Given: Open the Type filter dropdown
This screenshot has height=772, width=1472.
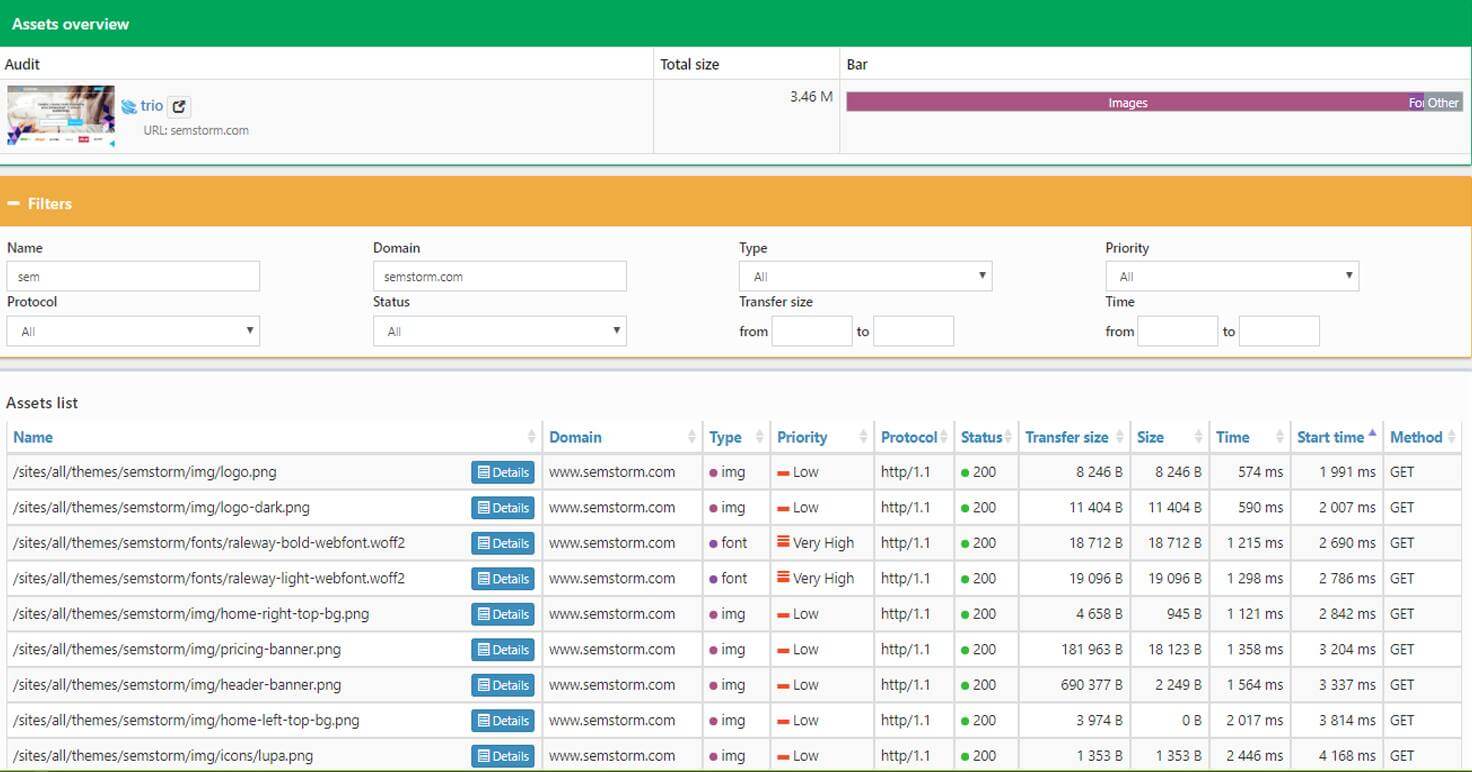Looking at the screenshot, I should (x=865, y=276).
